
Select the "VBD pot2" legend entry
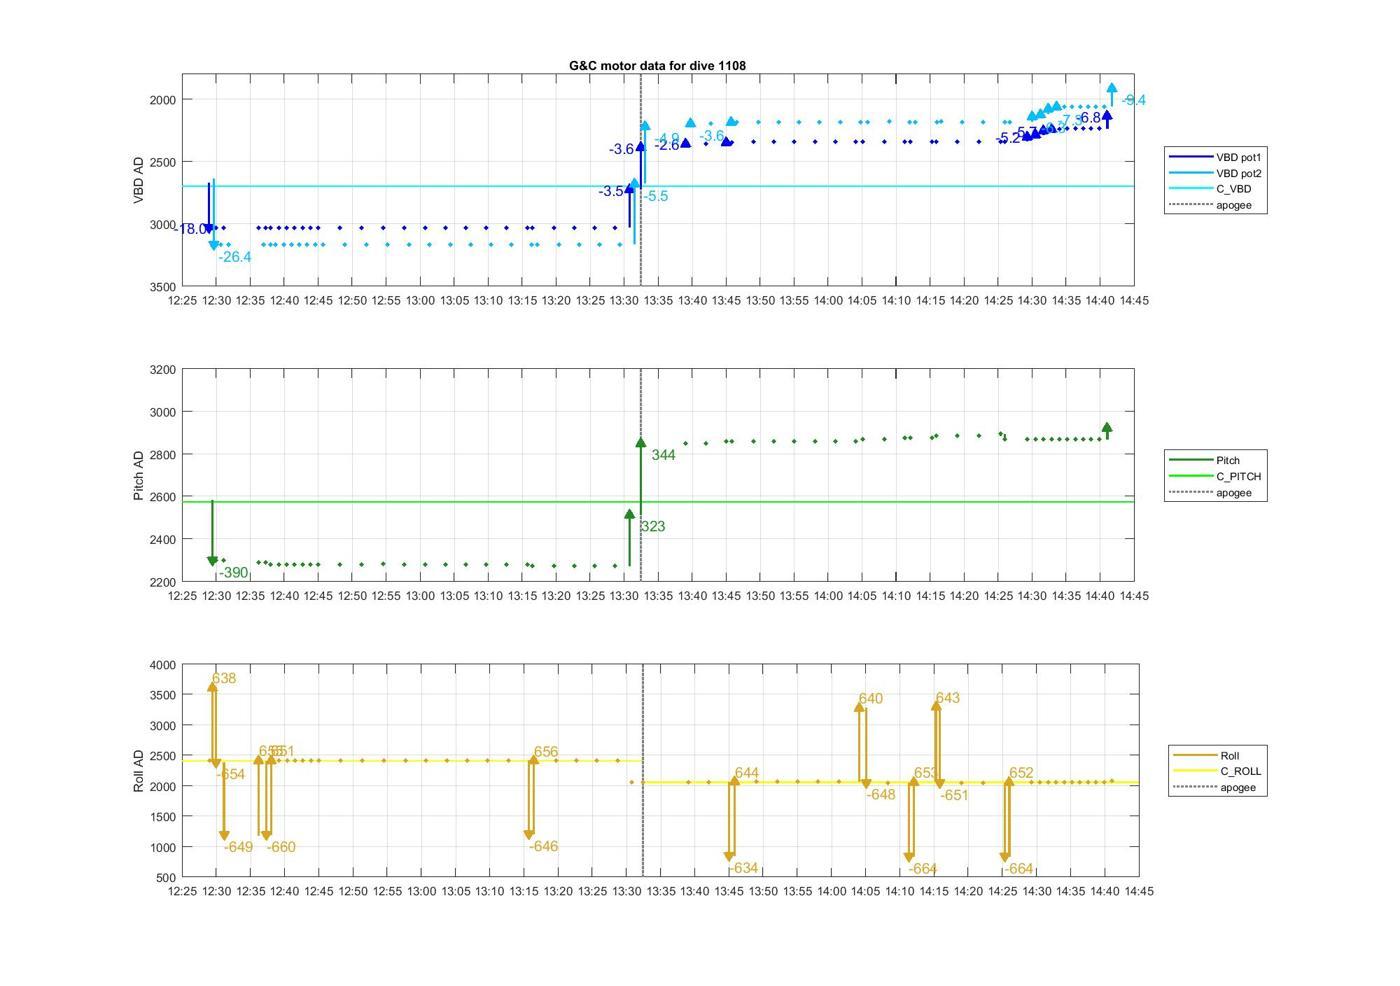point(1216,173)
